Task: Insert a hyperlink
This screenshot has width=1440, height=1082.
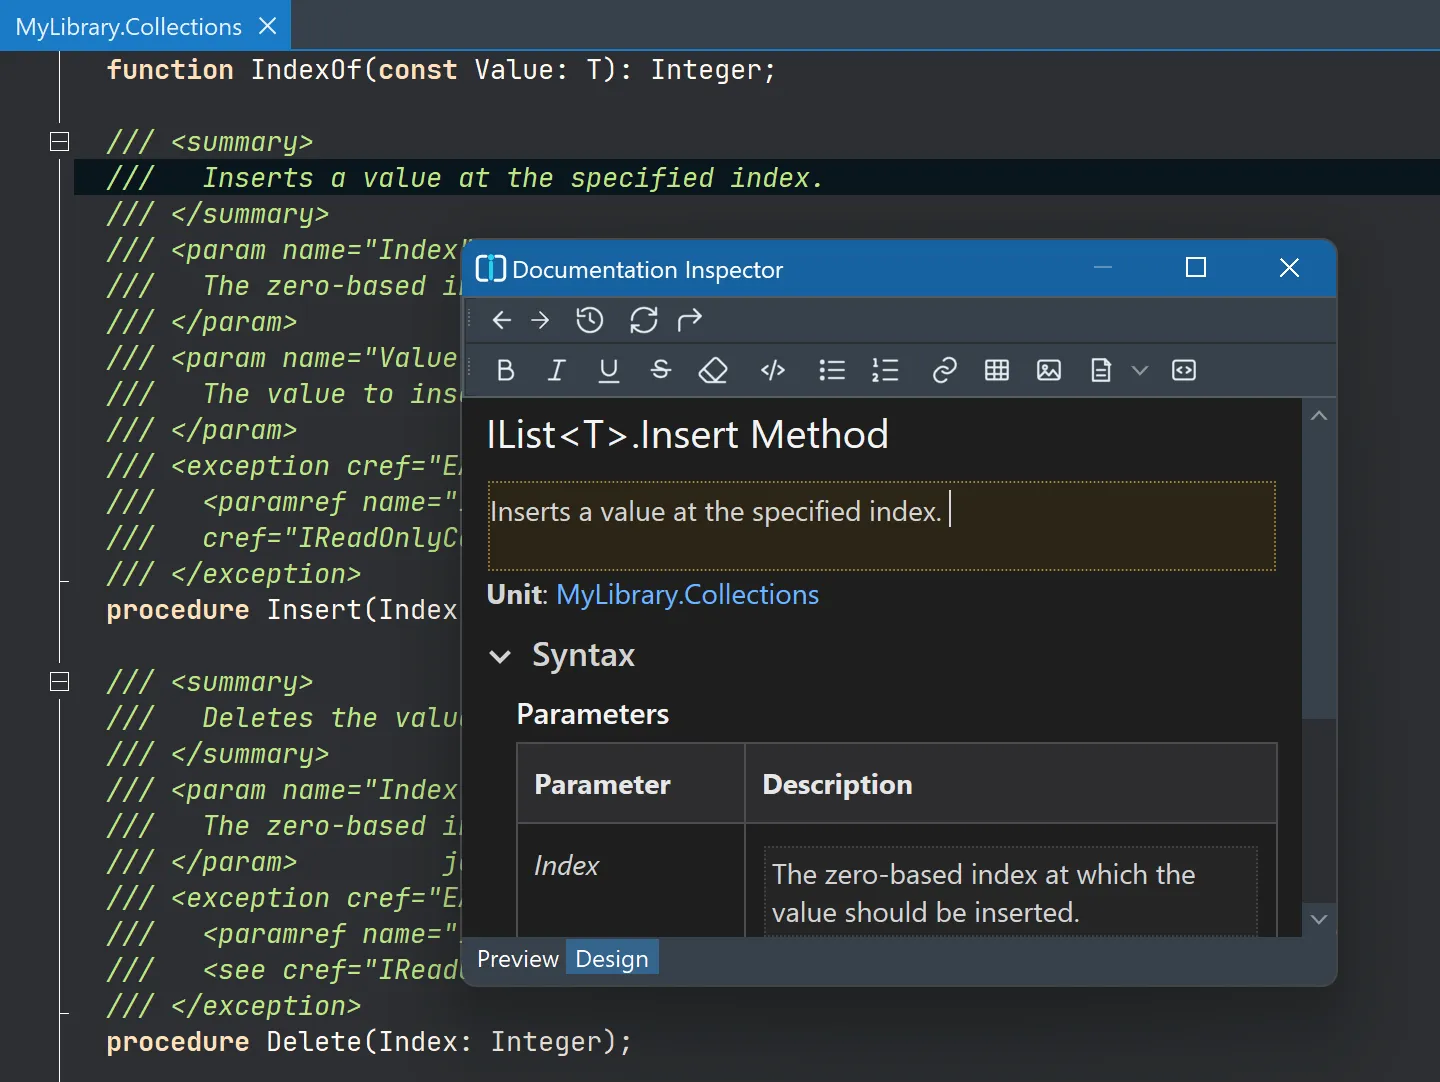Action: tap(944, 371)
